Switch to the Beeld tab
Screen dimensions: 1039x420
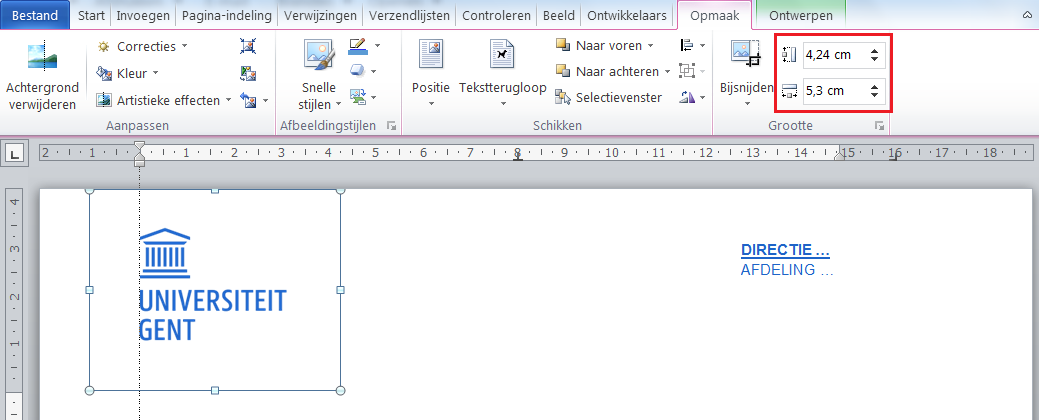click(x=559, y=15)
